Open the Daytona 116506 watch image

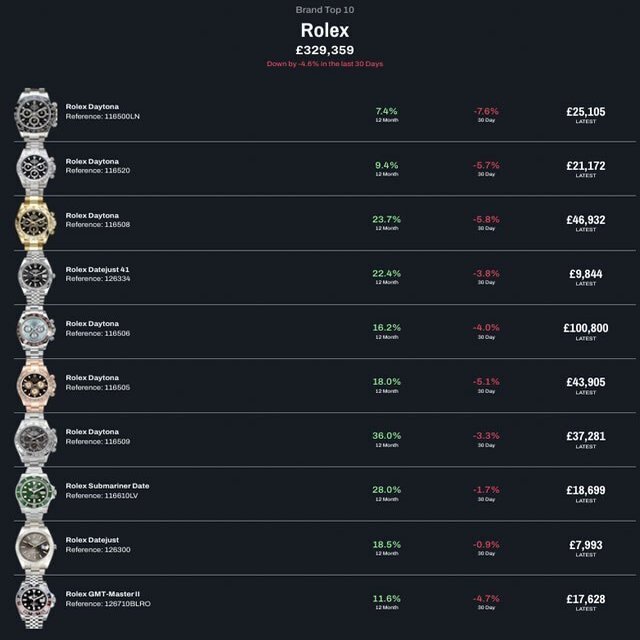tap(35, 329)
